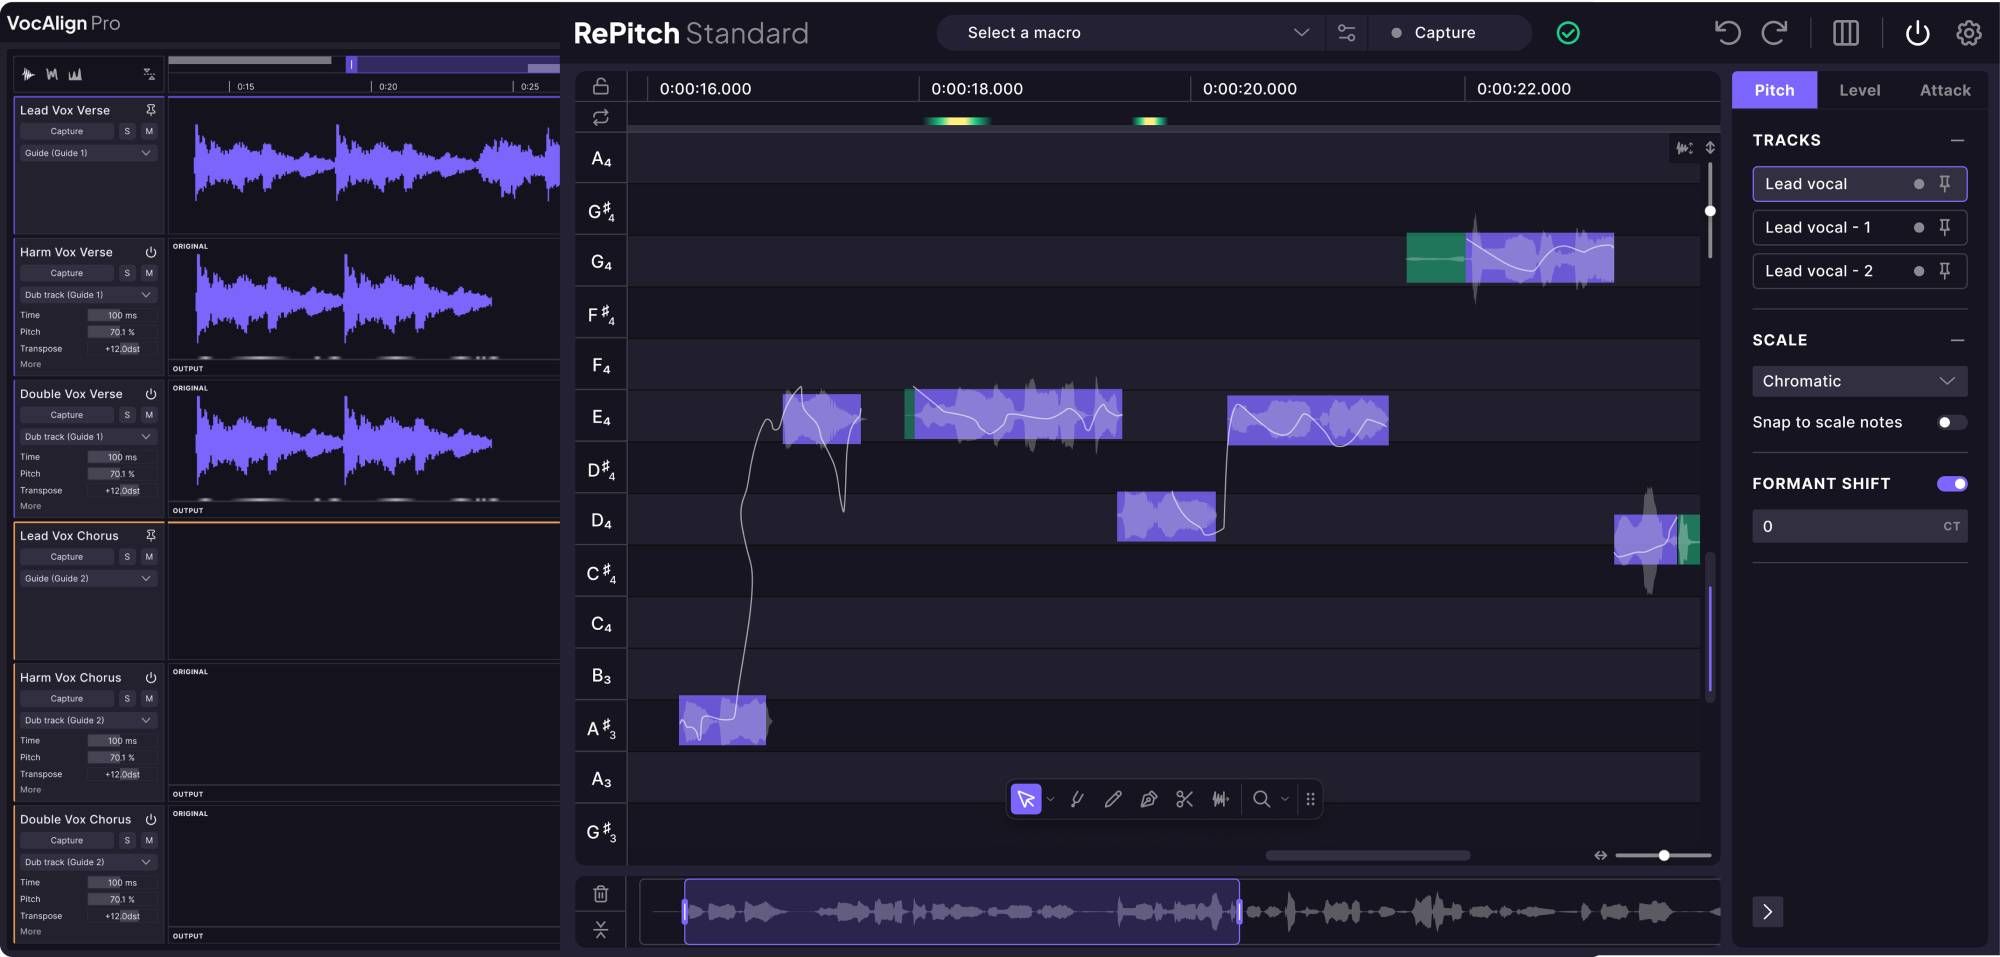Click the formant shift CT input field
Image resolution: width=2000 pixels, height=957 pixels.
(1859, 526)
